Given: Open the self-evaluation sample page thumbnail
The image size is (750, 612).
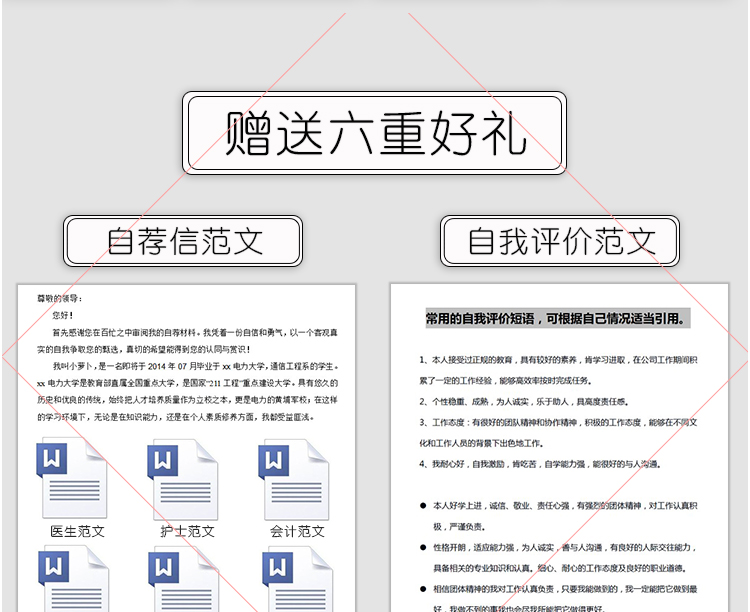Looking at the screenshot, I should [560, 447].
